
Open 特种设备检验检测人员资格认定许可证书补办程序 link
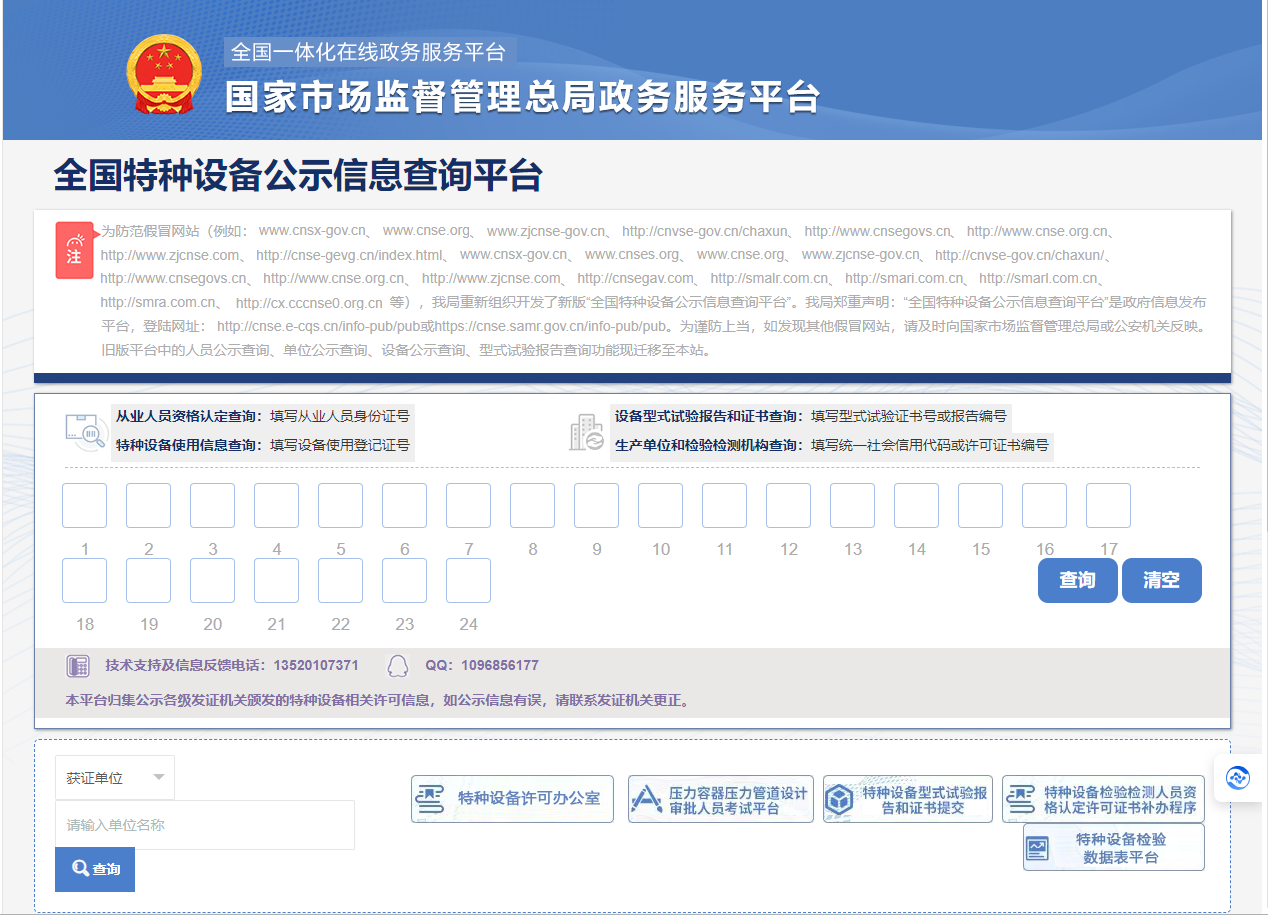pyautogui.click(x=1103, y=799)
